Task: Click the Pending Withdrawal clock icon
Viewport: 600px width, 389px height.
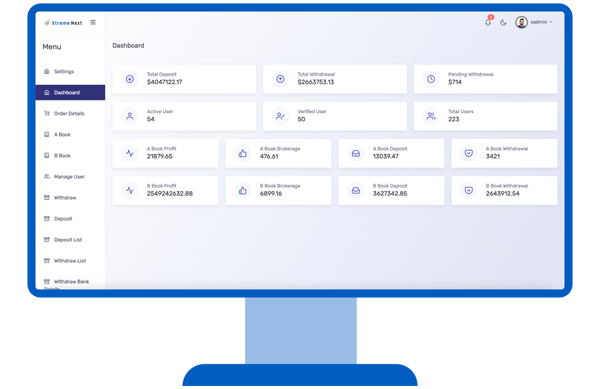Action: coord(431,79)
